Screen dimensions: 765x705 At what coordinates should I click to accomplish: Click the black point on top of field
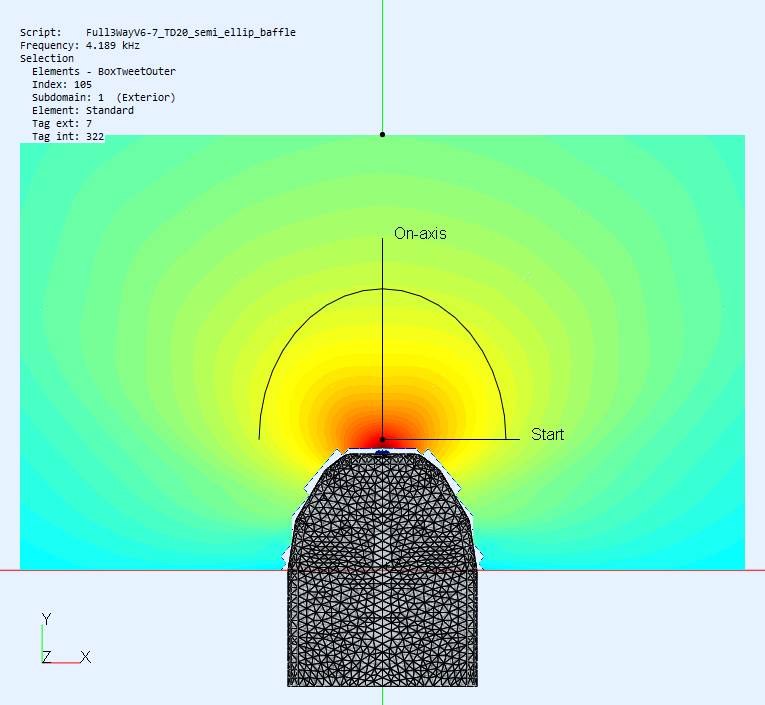tap(382, 134)
